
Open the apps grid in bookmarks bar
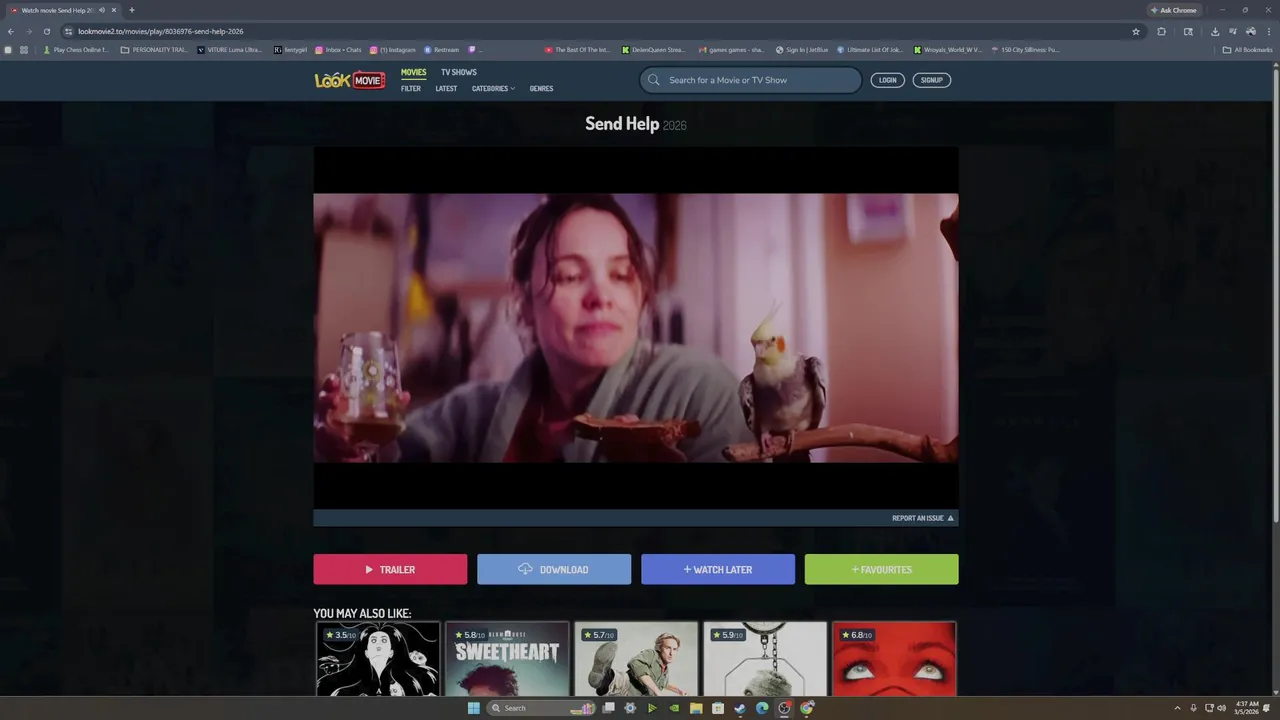click(x=23, y=49)
